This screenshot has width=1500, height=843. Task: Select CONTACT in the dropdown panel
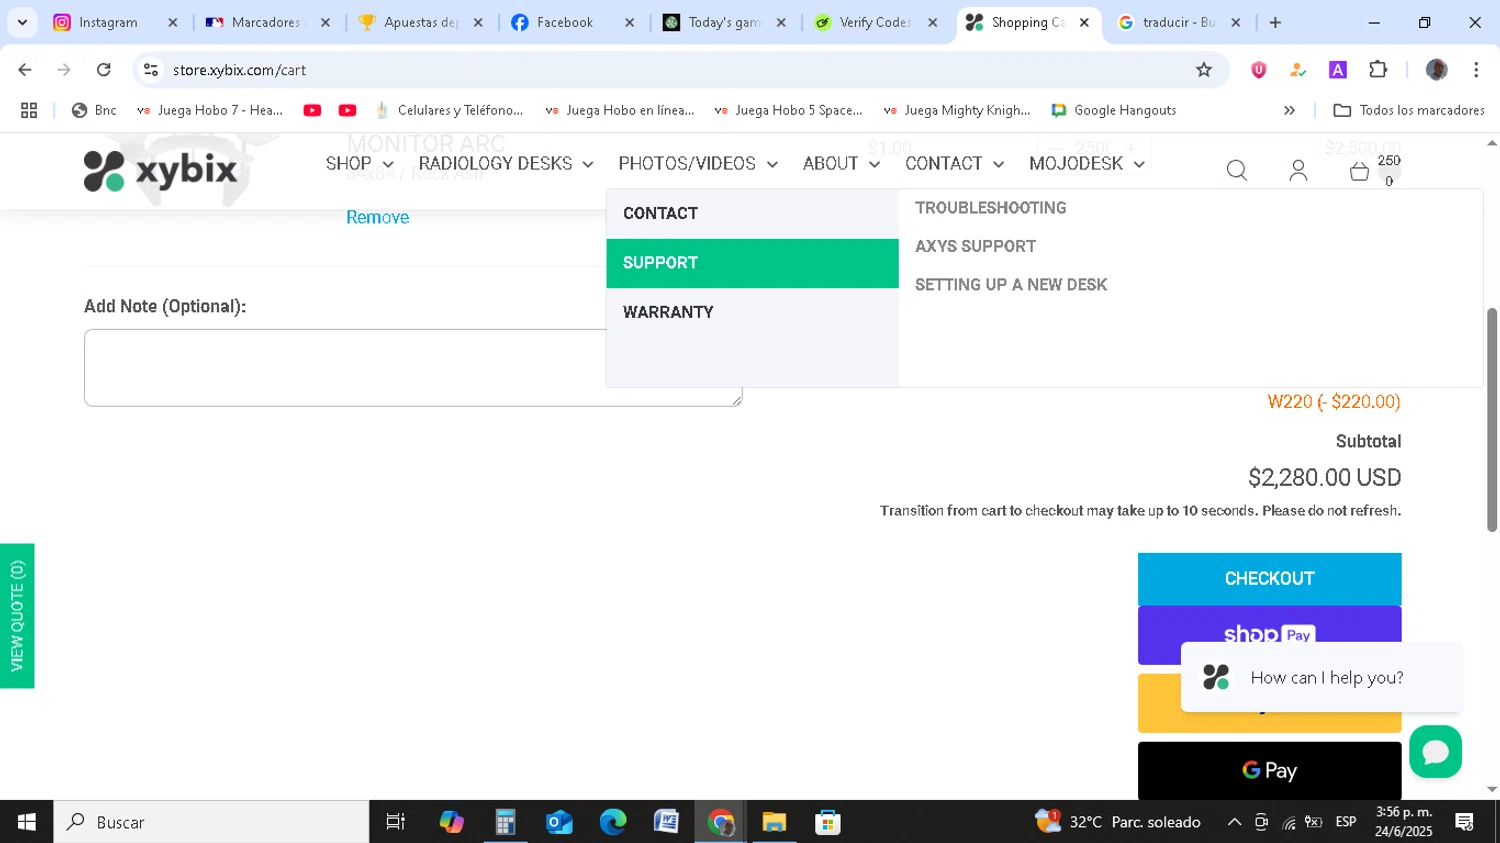(752, 214)
